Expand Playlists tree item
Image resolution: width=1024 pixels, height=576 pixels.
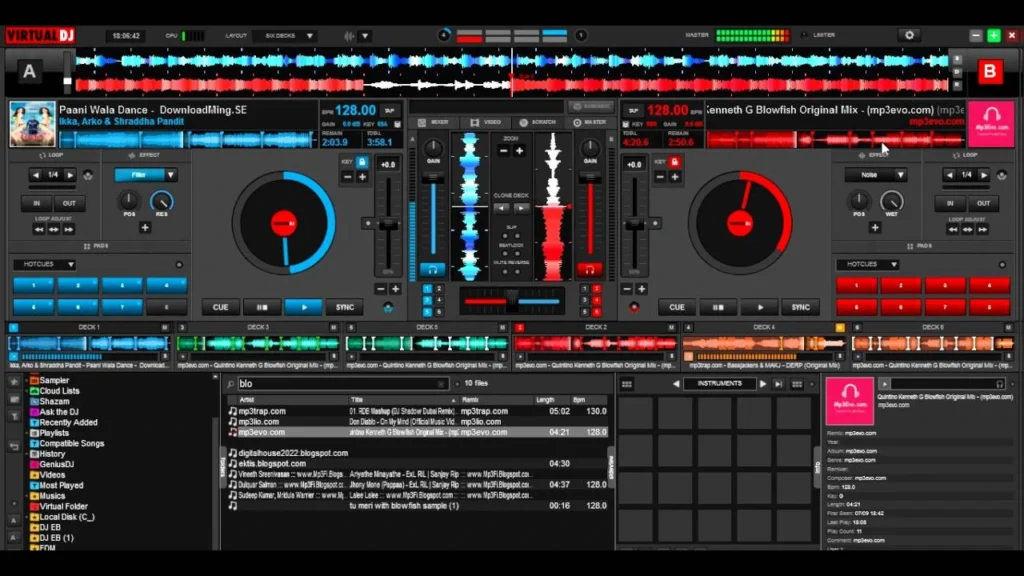coord(27,433)
